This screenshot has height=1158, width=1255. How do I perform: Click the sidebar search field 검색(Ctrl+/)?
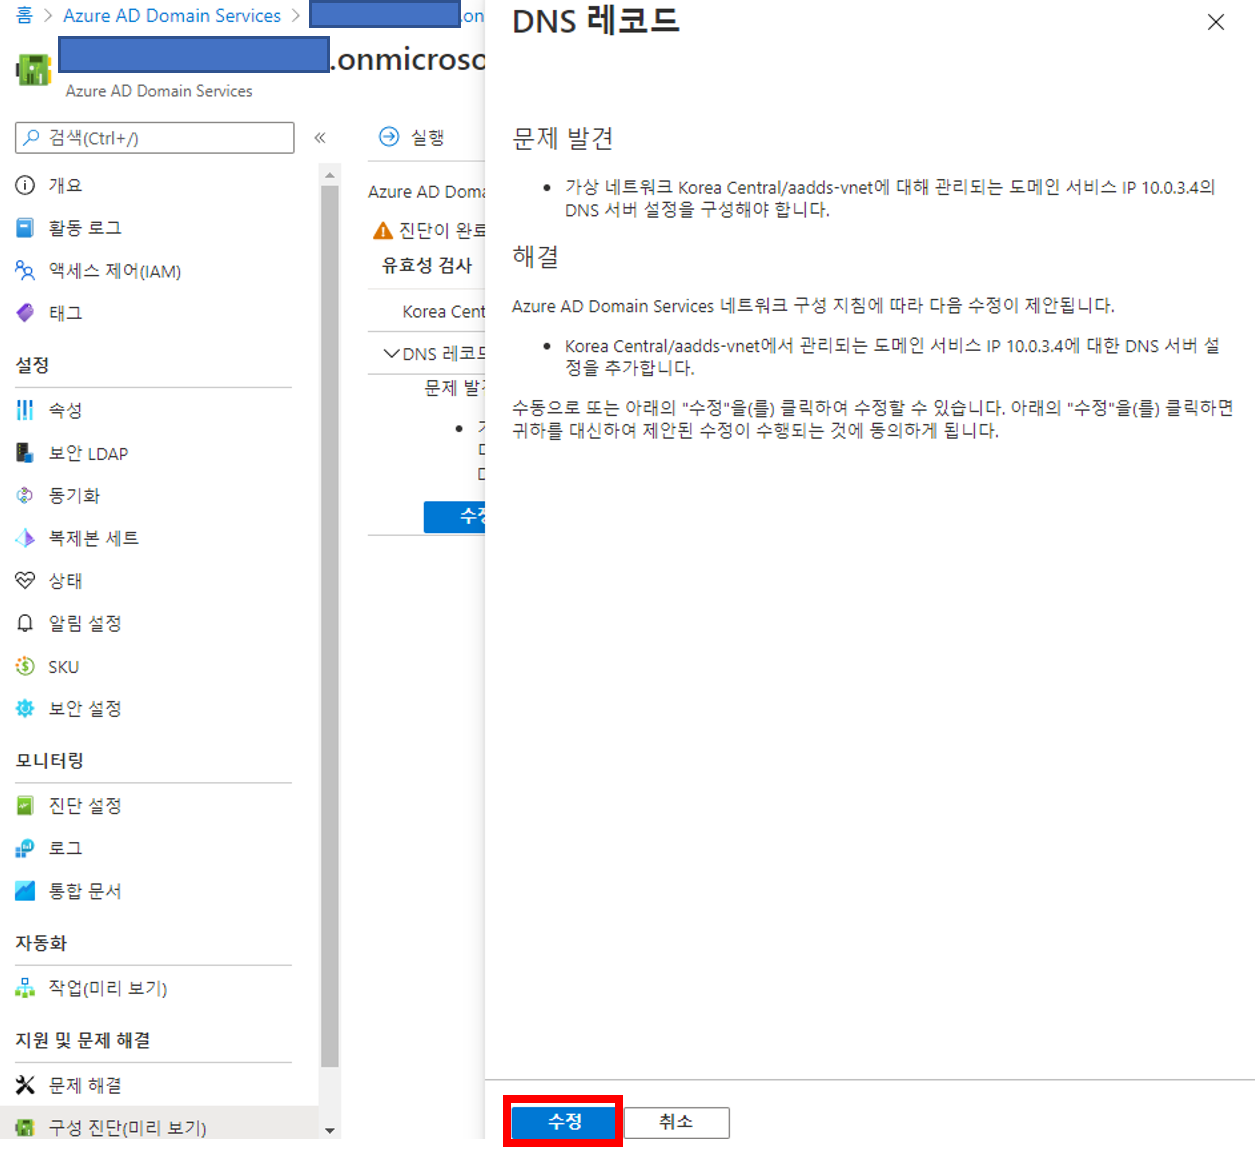click(155, 138)
